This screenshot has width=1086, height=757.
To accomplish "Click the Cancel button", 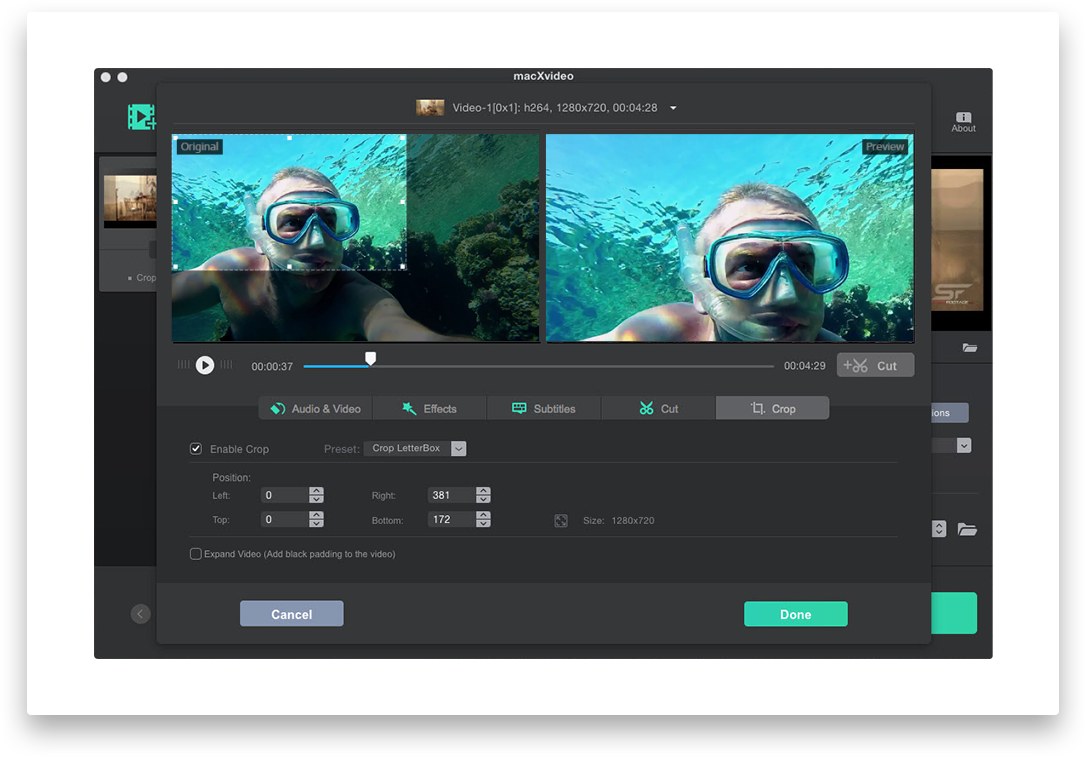I will click(291, 614).
